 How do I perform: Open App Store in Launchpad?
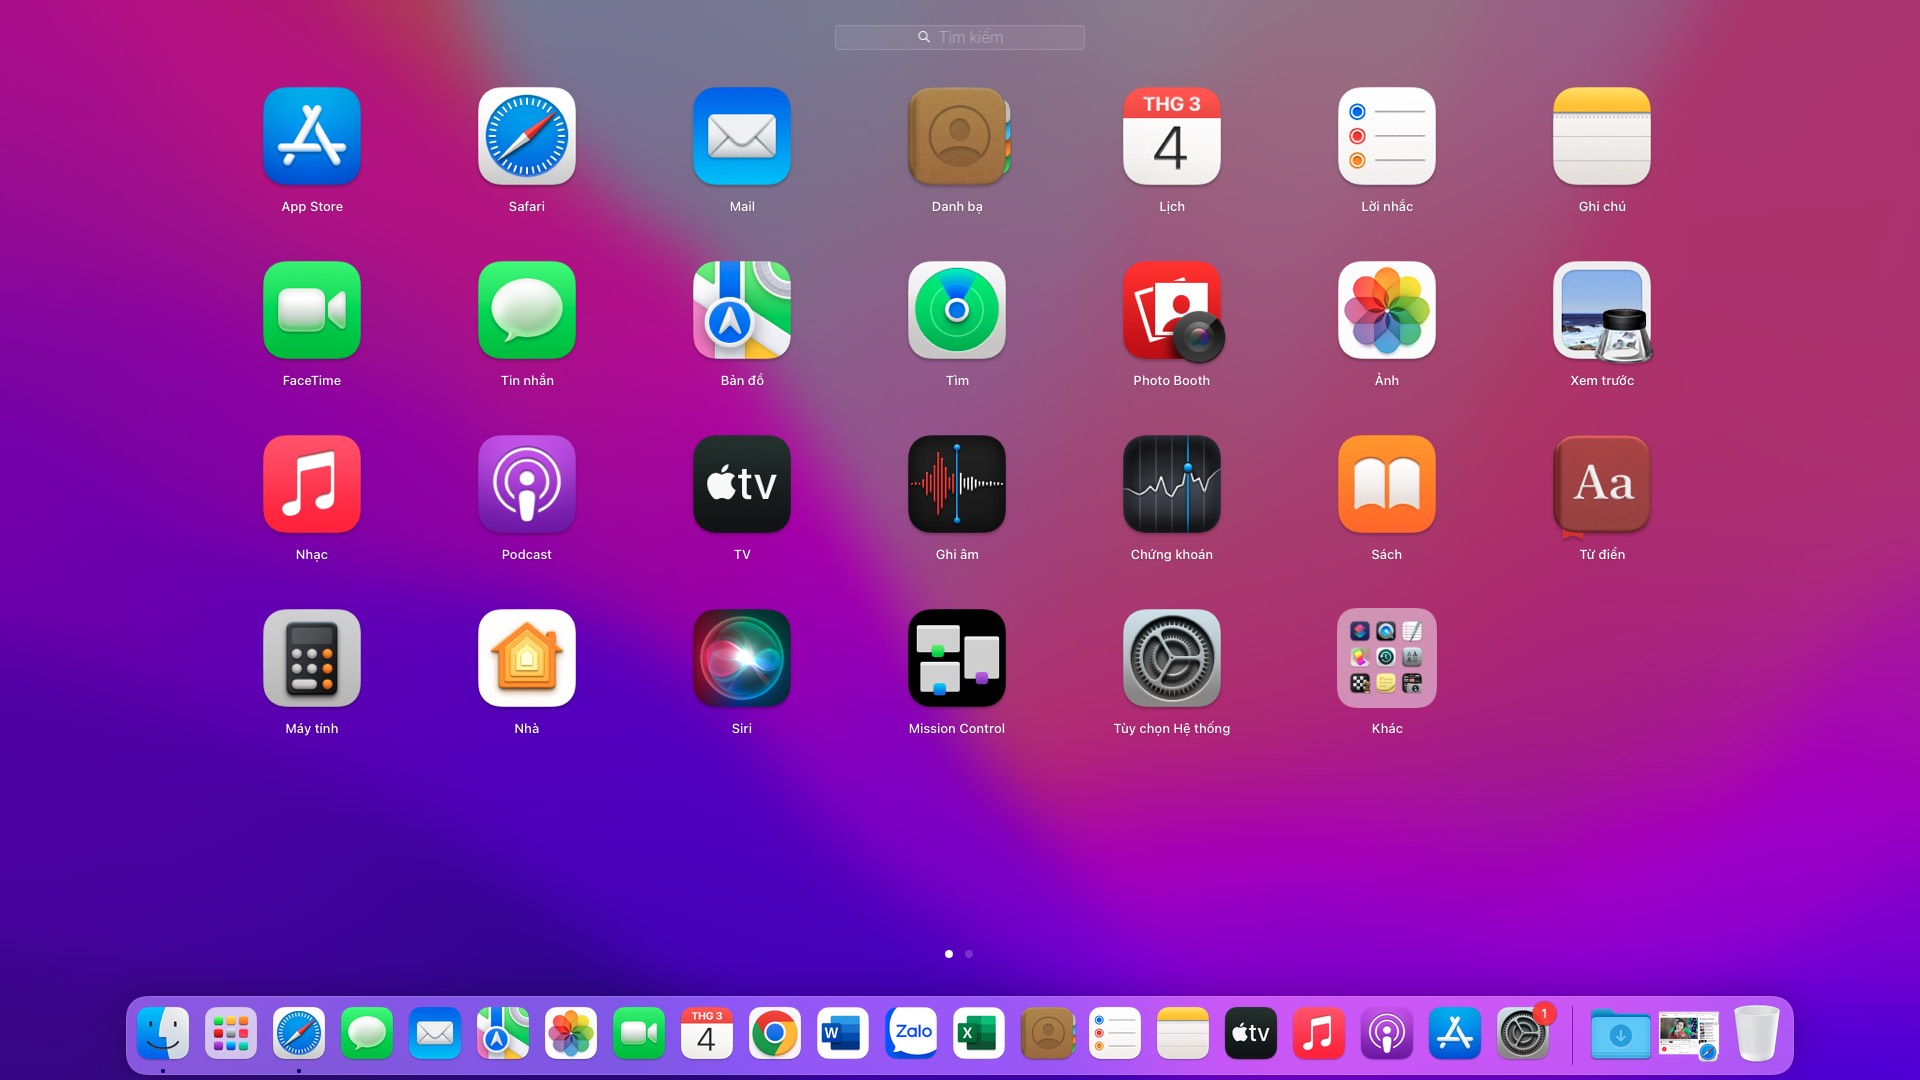pyautogui.click(x=312, y=136)
